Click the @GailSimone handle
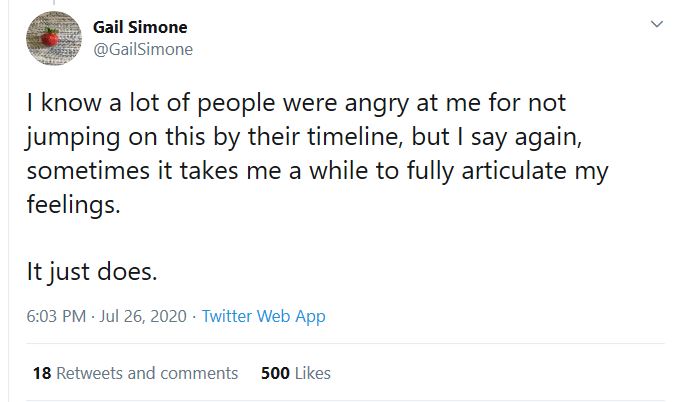Image resolution: width=677 pixels, height=402 pixels. (x=149, y=48)
